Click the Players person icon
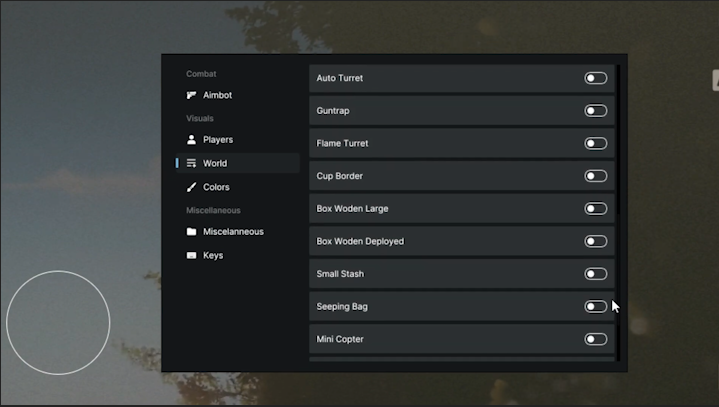The image size is (719, 407). [192, 140]
